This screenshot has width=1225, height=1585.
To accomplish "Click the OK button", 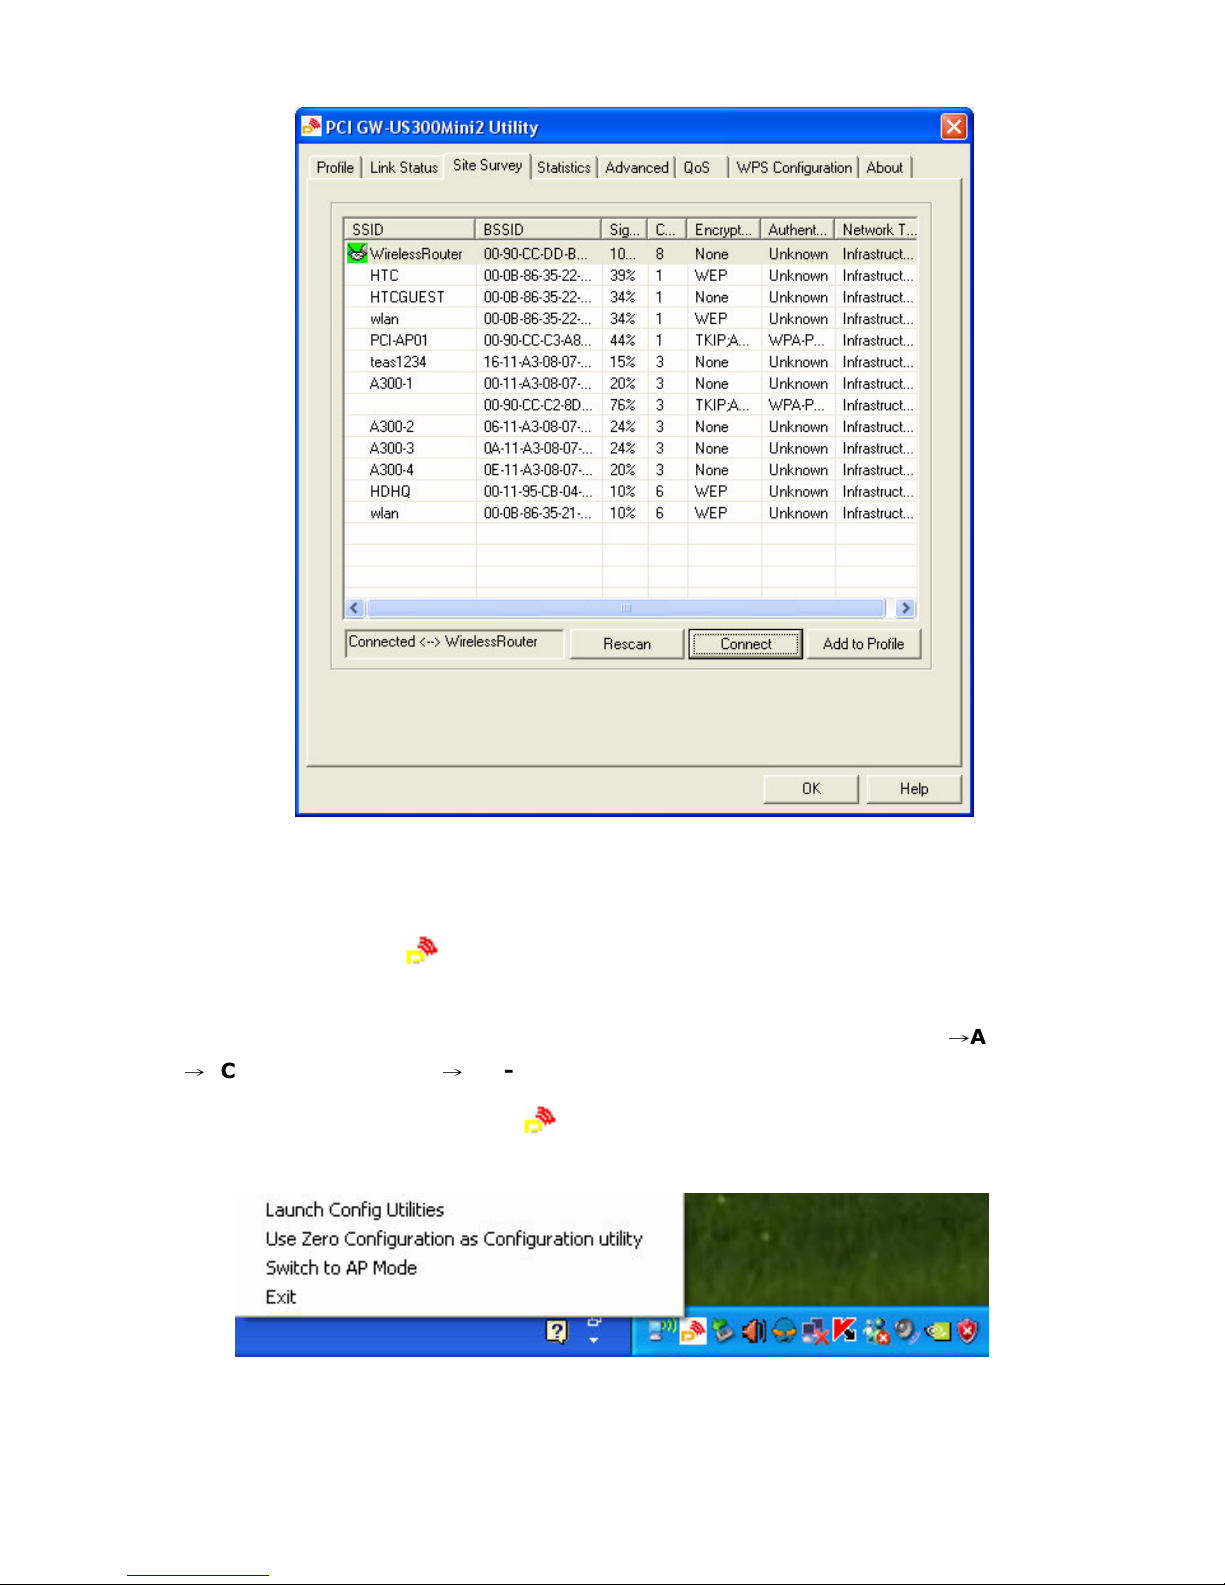I will coord(811,788).
